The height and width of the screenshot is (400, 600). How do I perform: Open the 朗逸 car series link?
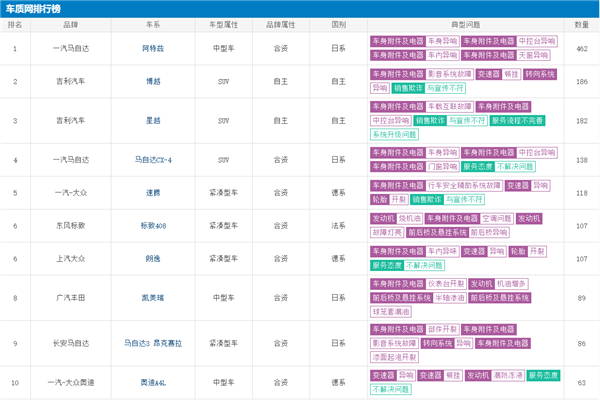[x=153, y=259]
